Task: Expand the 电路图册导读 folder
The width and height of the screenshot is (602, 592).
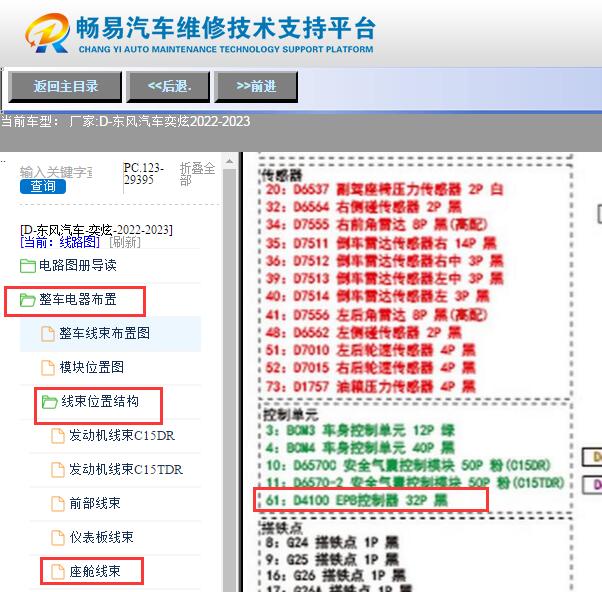Action: (78, 265)
